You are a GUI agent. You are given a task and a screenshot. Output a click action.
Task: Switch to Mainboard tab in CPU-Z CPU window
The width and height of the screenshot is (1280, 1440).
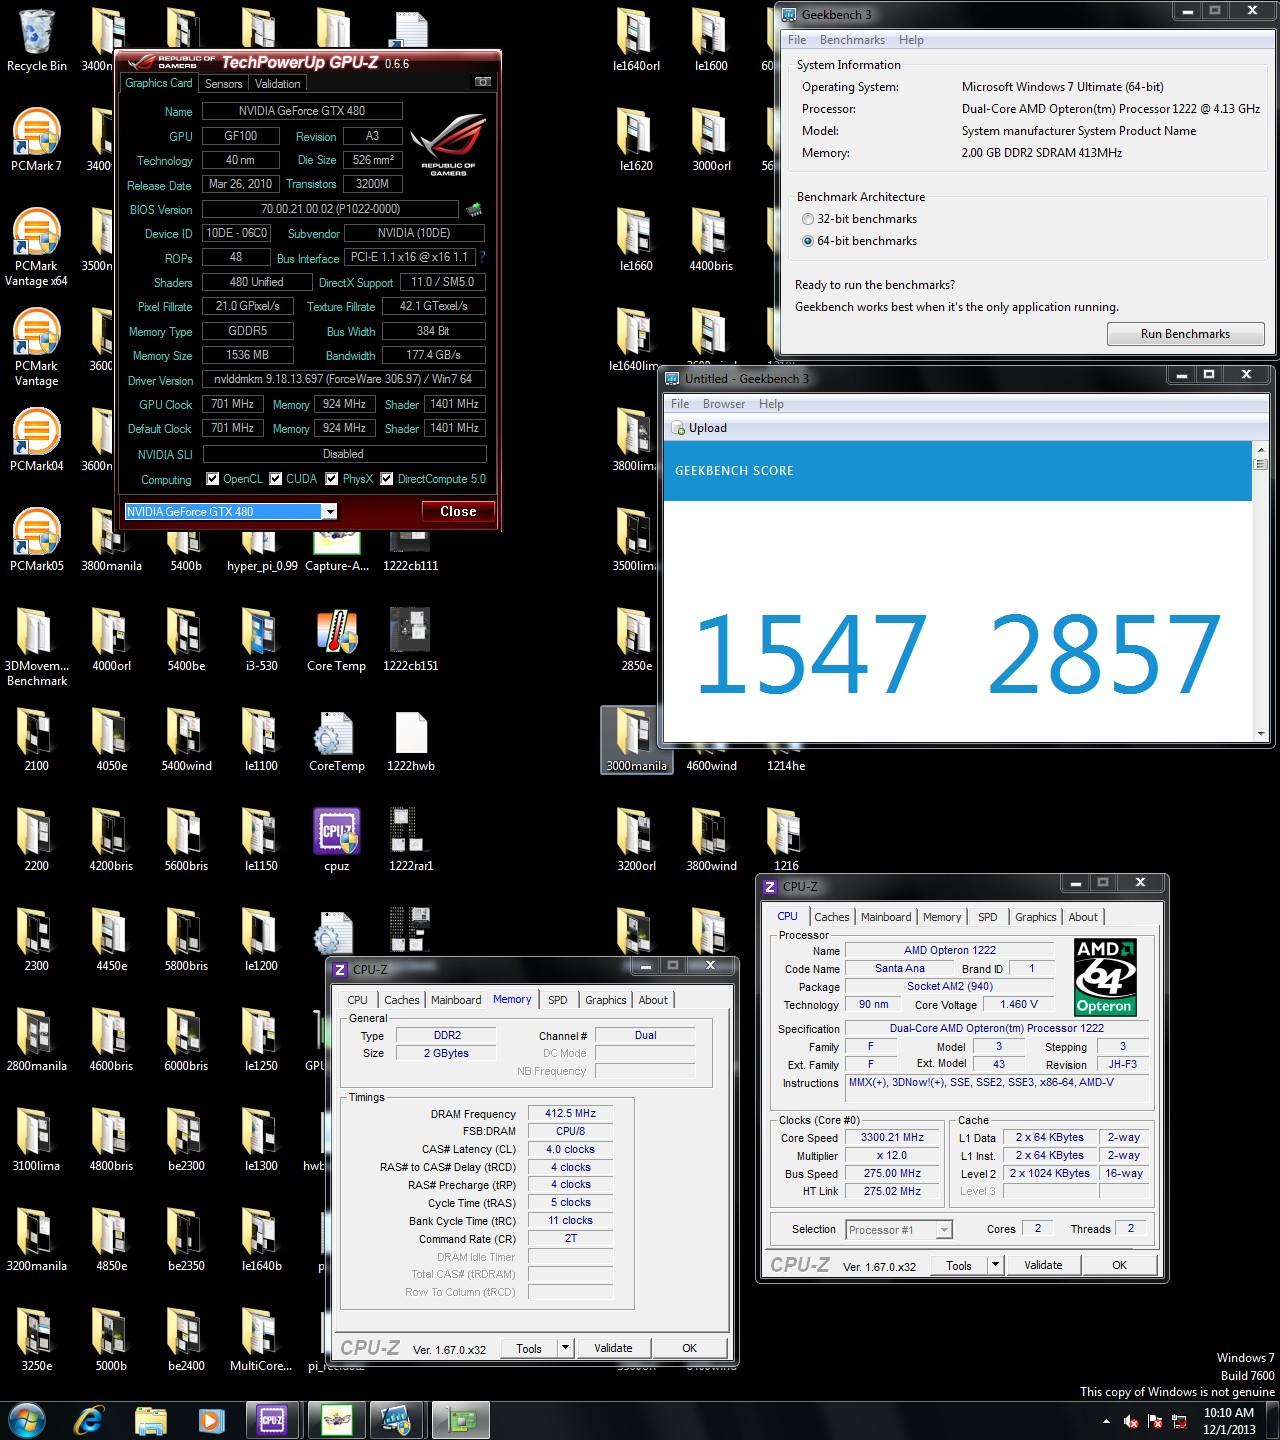click(886, 917)
